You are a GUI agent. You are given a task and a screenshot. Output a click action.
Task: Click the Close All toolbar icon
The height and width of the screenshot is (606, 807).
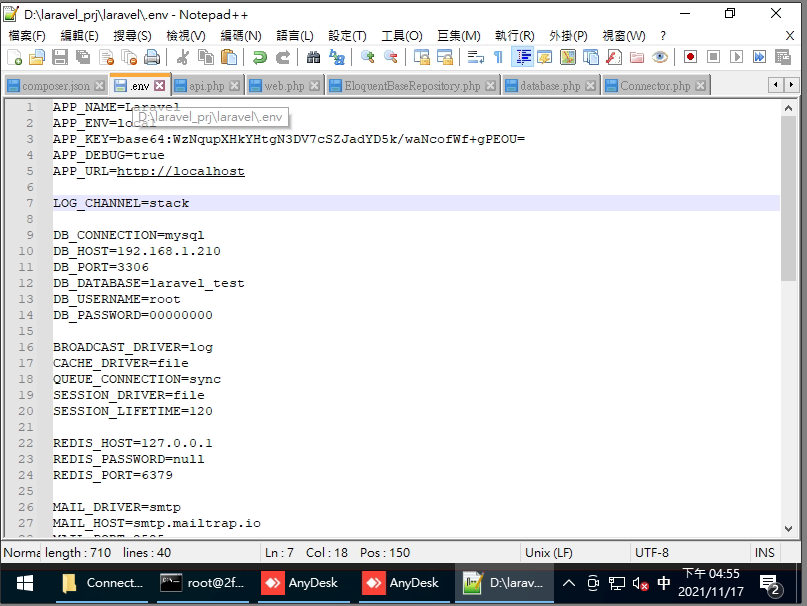point(129,57)
